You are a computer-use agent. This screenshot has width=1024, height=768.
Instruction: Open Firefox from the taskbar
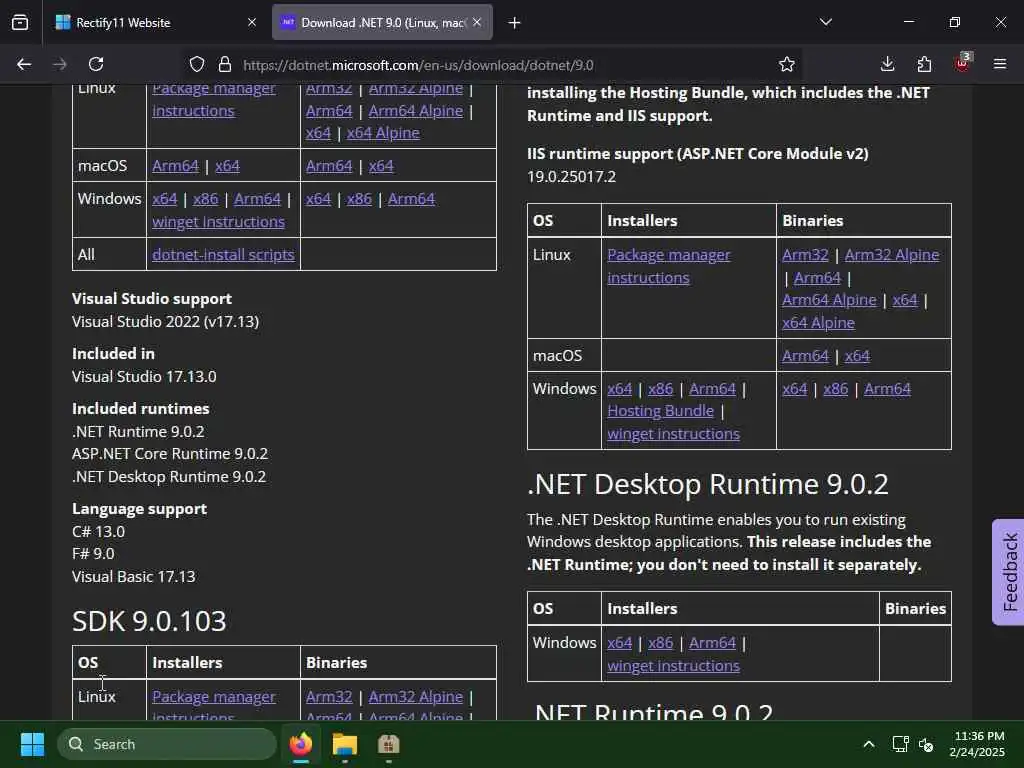point(301,744)
